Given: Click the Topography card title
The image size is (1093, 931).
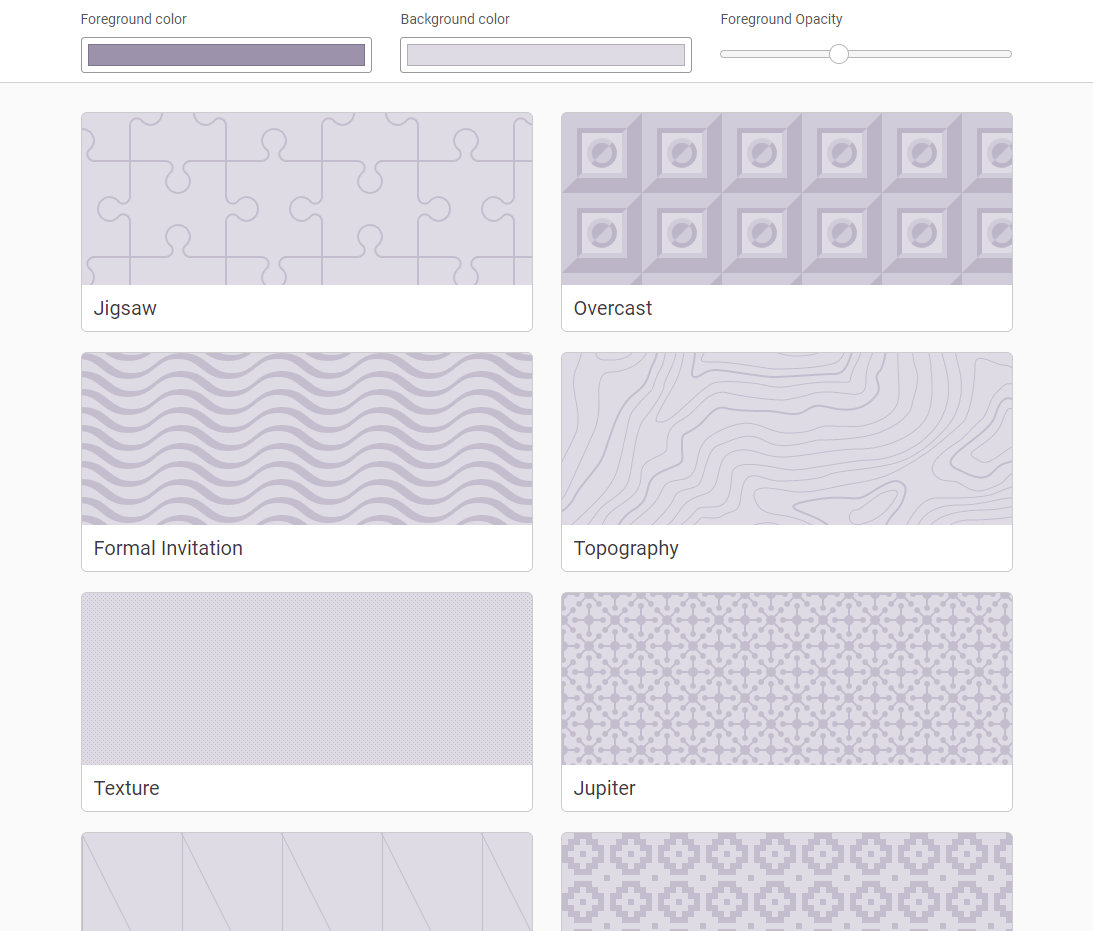Looking at the screenshot, I should point(626,549).
